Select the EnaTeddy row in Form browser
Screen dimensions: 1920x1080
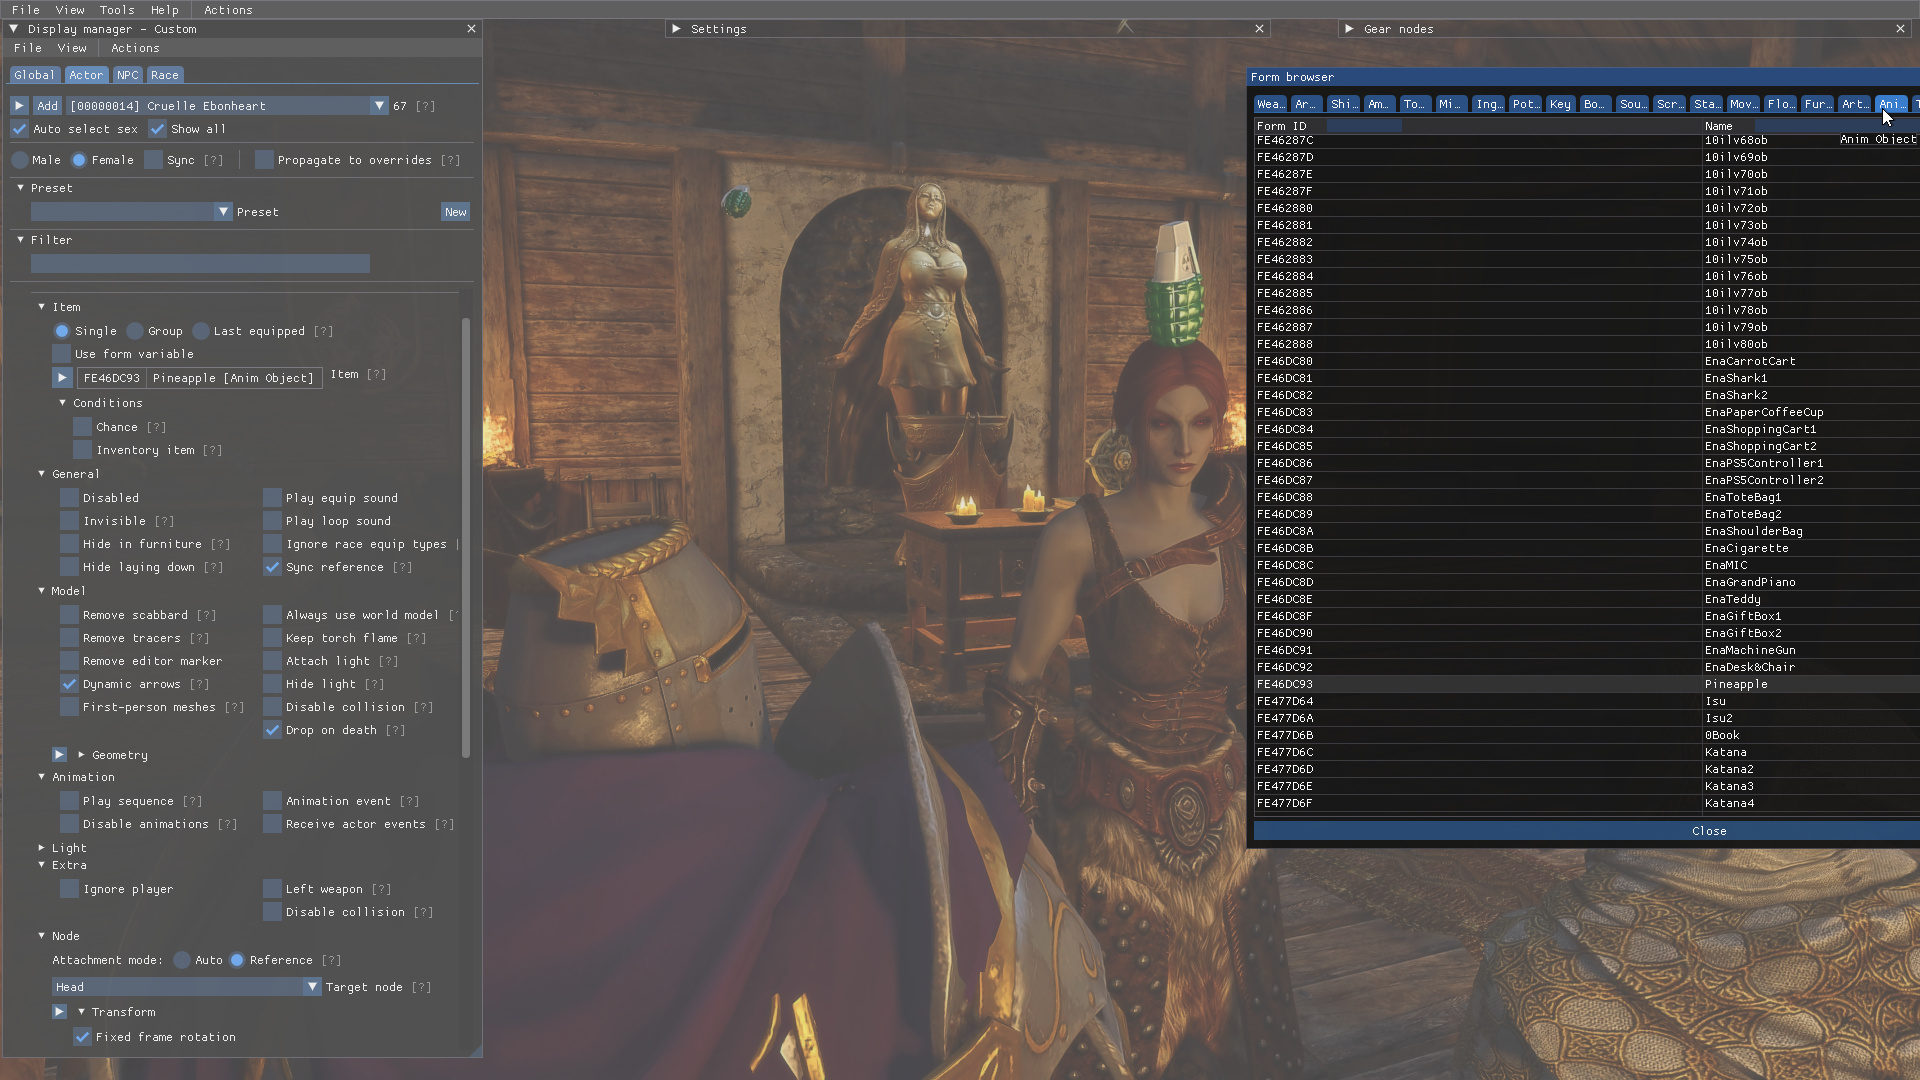point(1586,599)
